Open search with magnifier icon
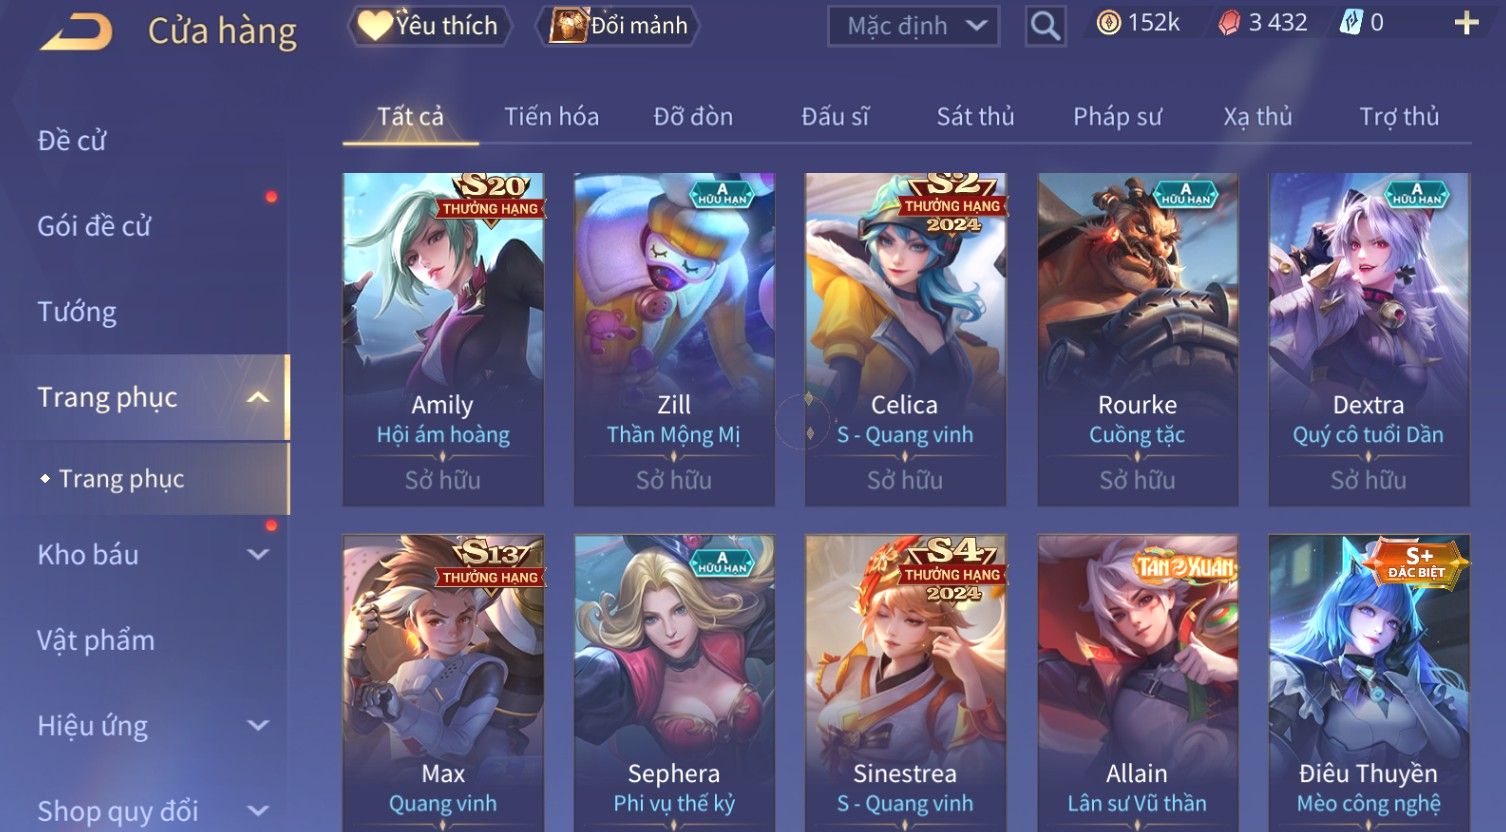1506x832 pixels. pos(1045,26)
